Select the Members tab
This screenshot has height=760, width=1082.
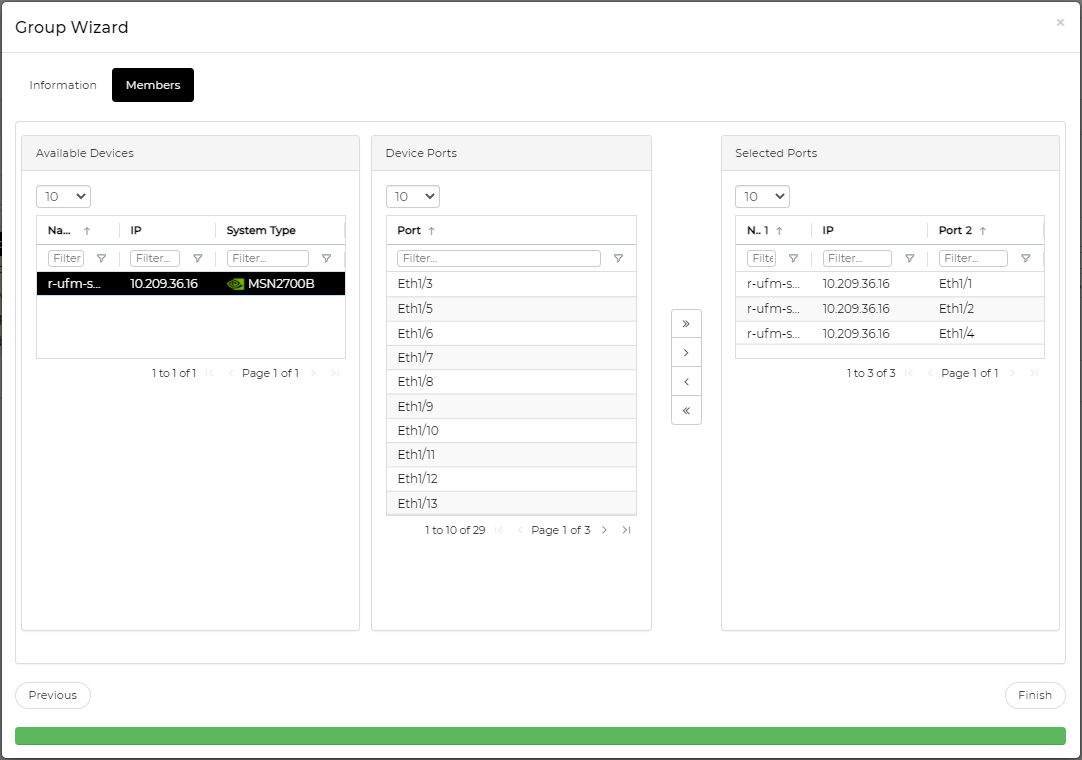(153, 85)
